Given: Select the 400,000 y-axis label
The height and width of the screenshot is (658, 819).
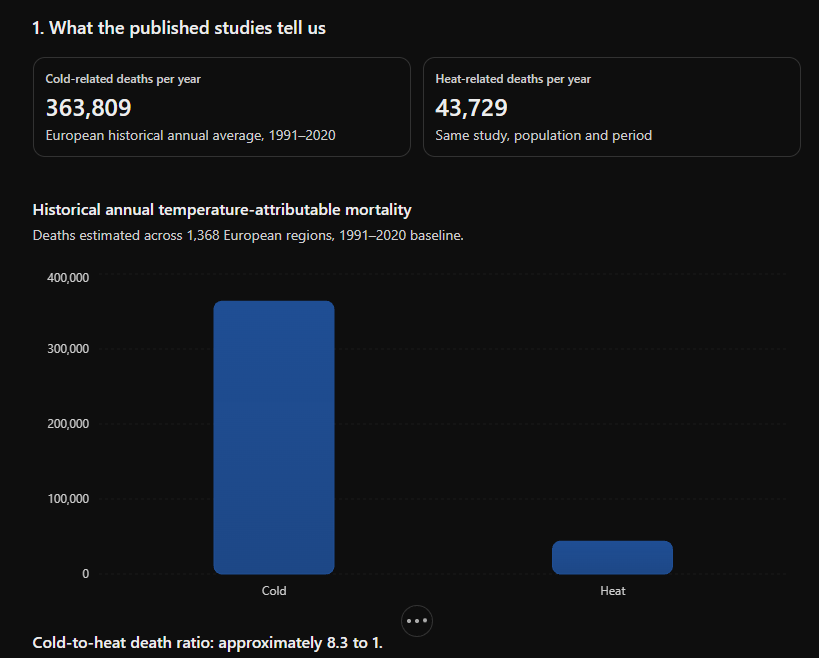Looking at the screenshot, I should point(68,278).
